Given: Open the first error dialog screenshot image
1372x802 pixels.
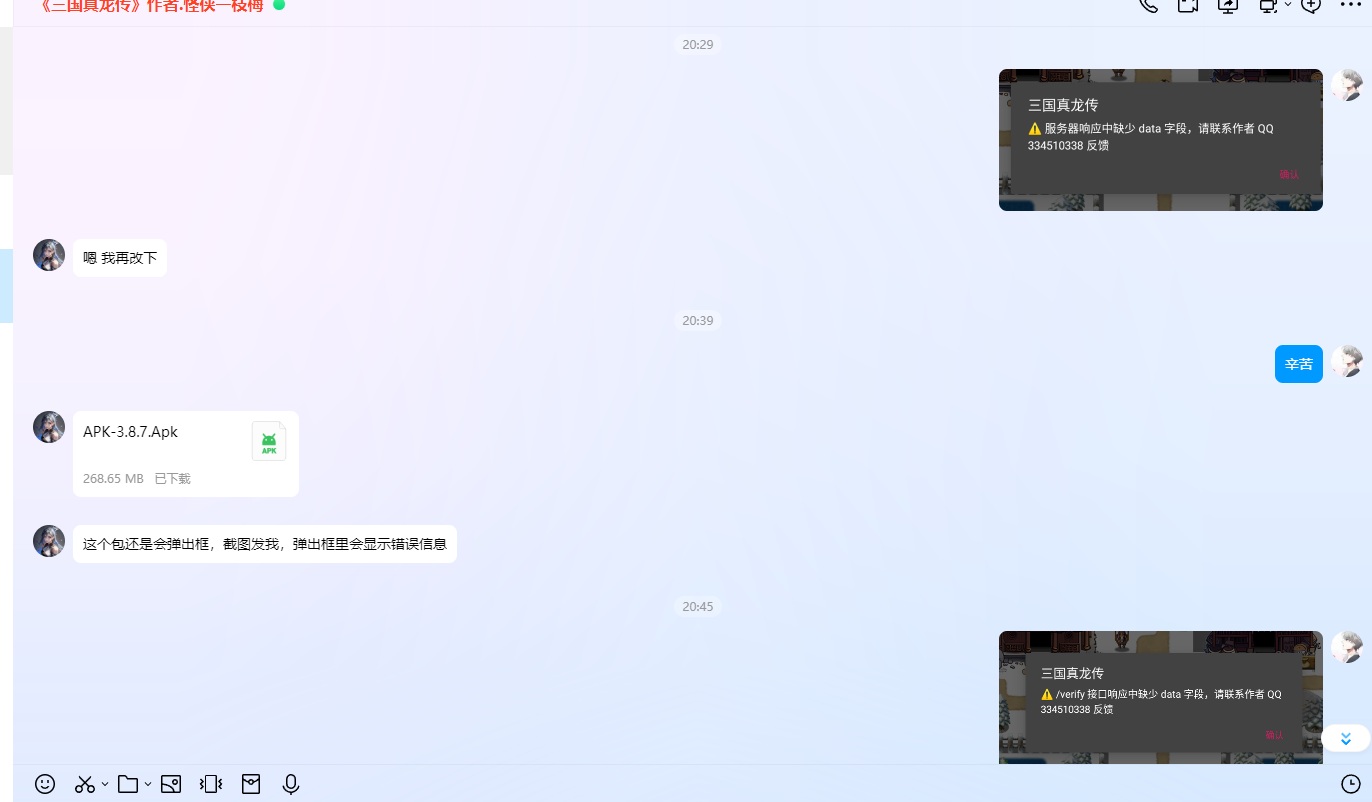Looking at the screenshot, I should [1161, 140].
